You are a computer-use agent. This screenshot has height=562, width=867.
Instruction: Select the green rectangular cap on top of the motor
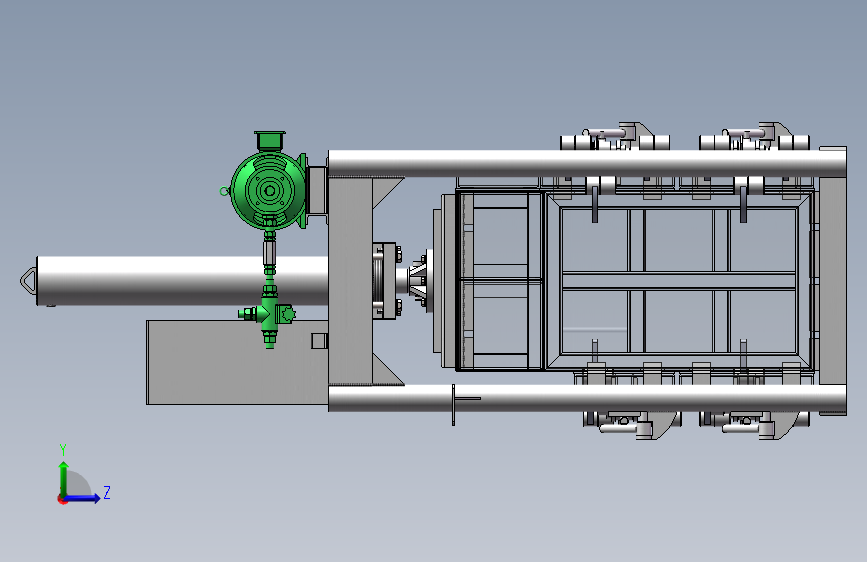point(269,140)
